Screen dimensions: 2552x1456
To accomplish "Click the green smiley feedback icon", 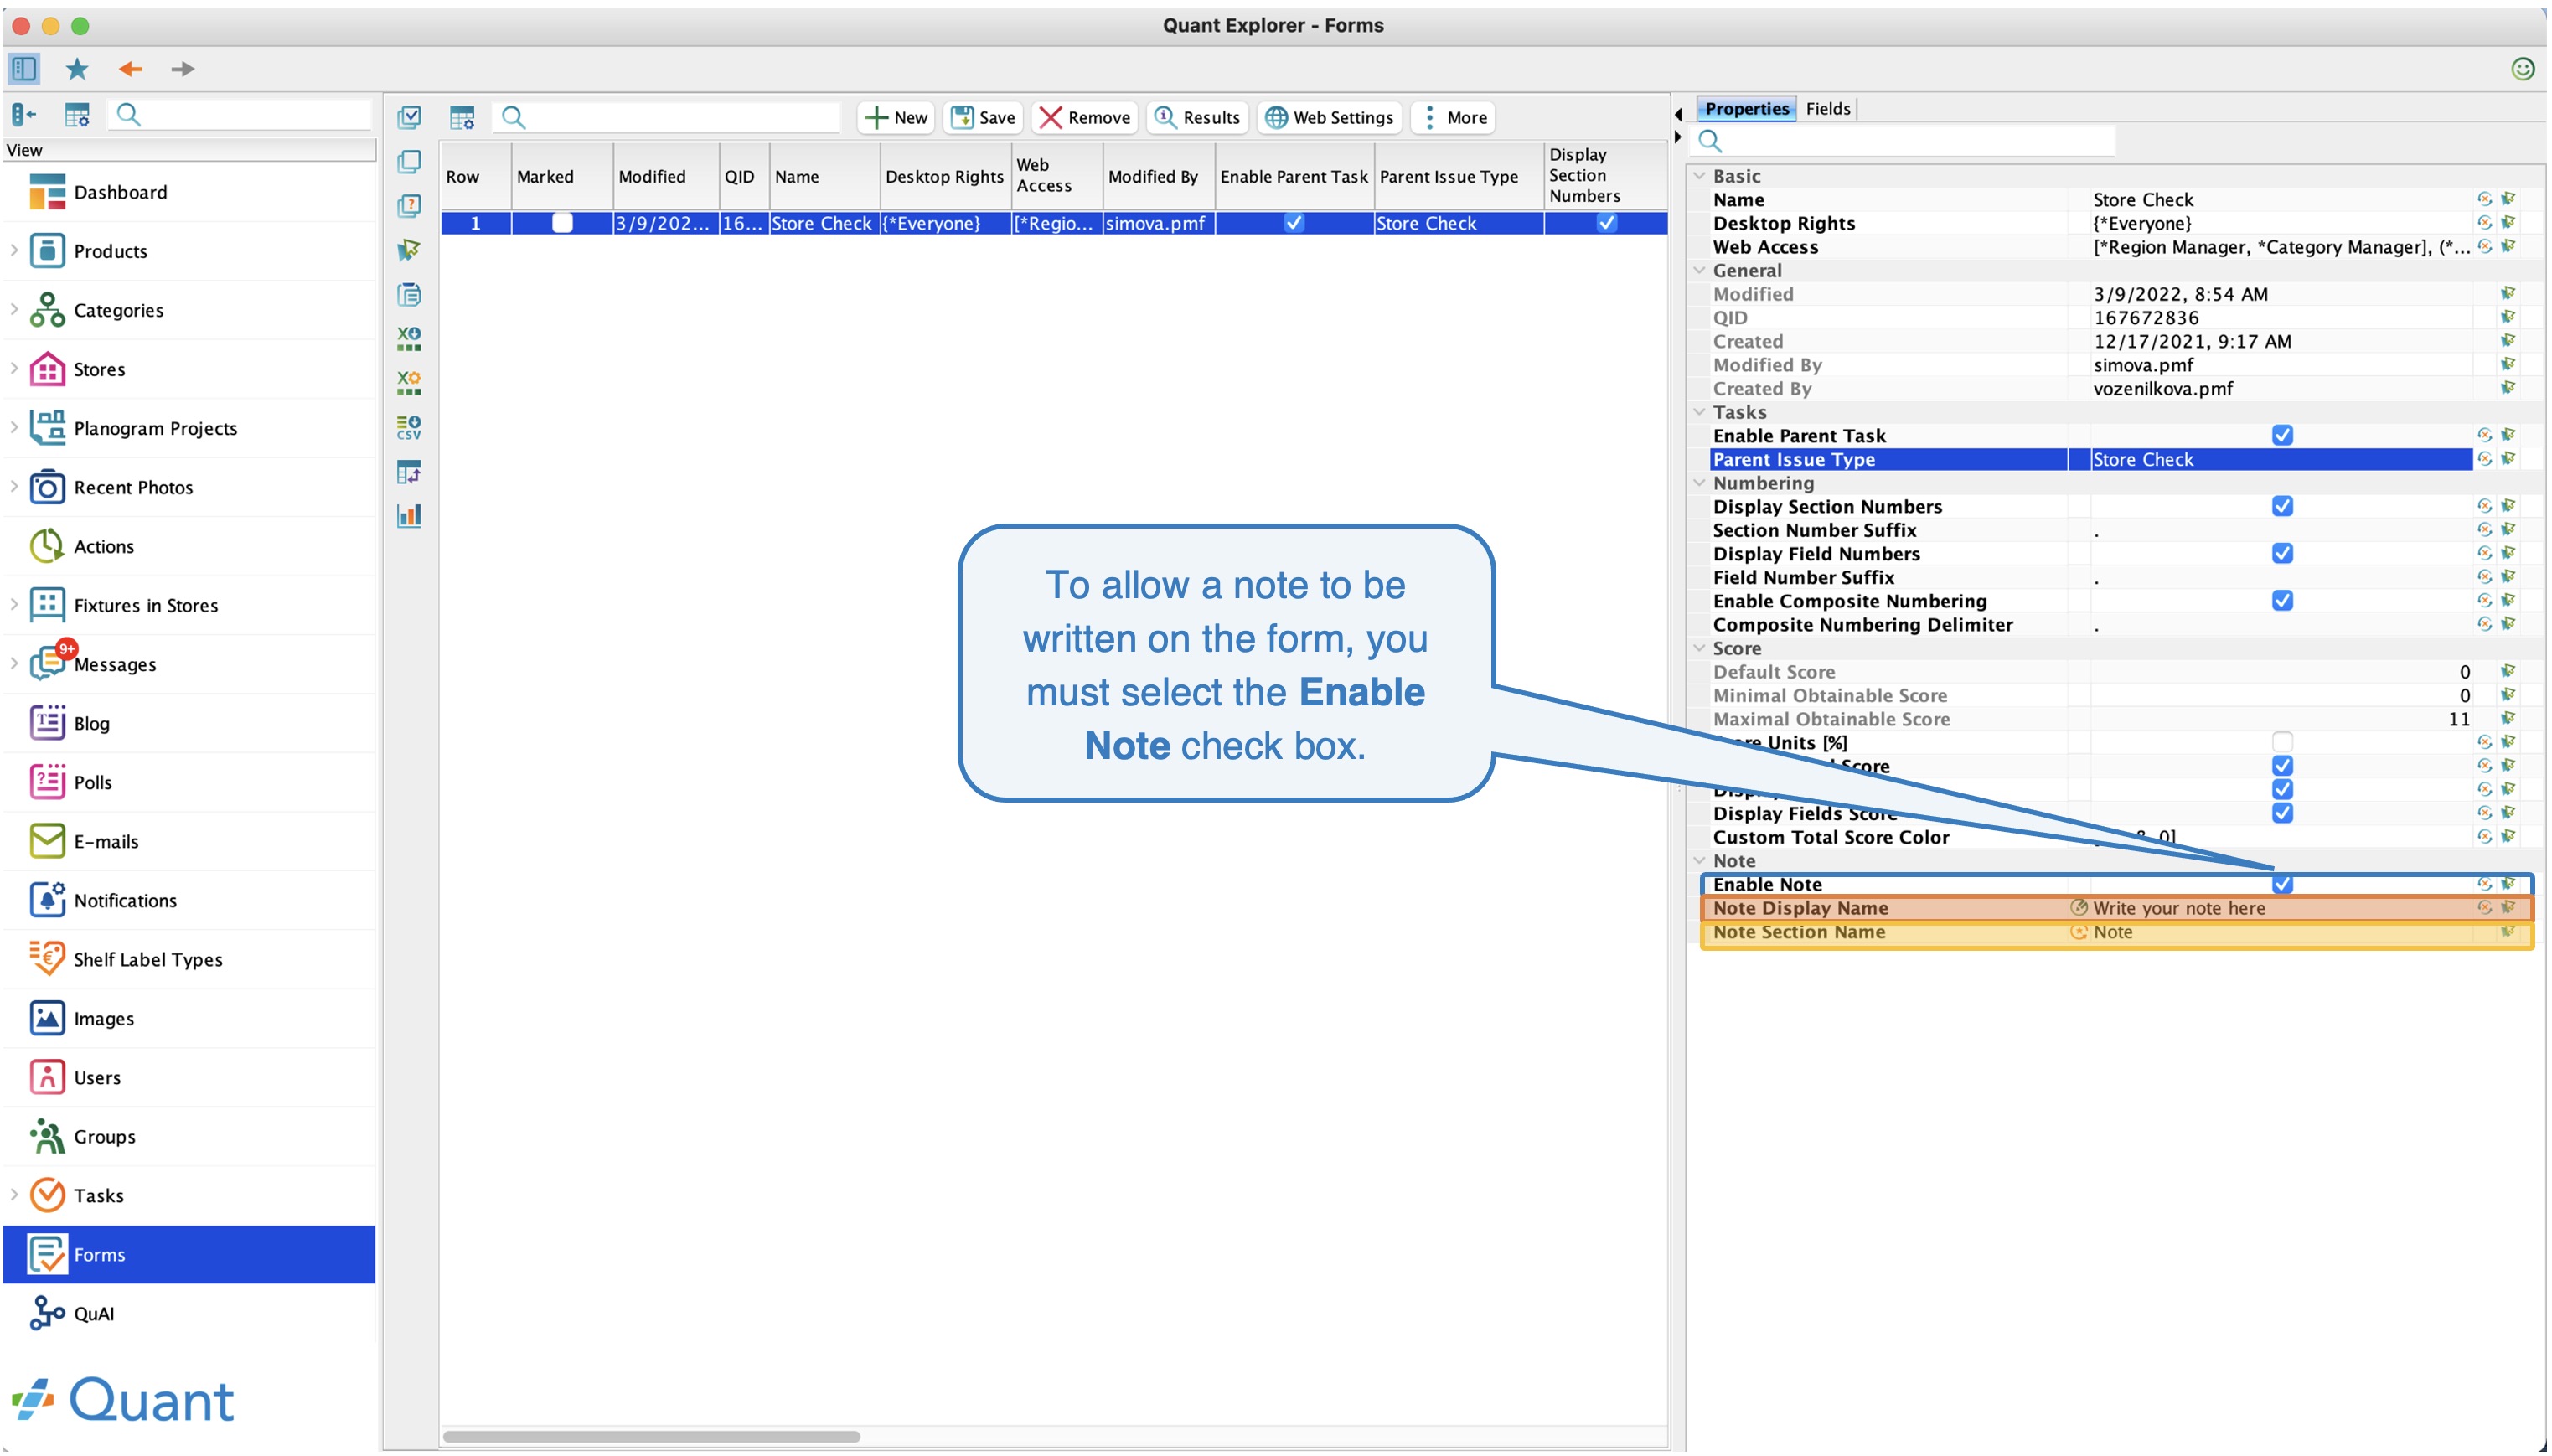I will point(2522,69).
